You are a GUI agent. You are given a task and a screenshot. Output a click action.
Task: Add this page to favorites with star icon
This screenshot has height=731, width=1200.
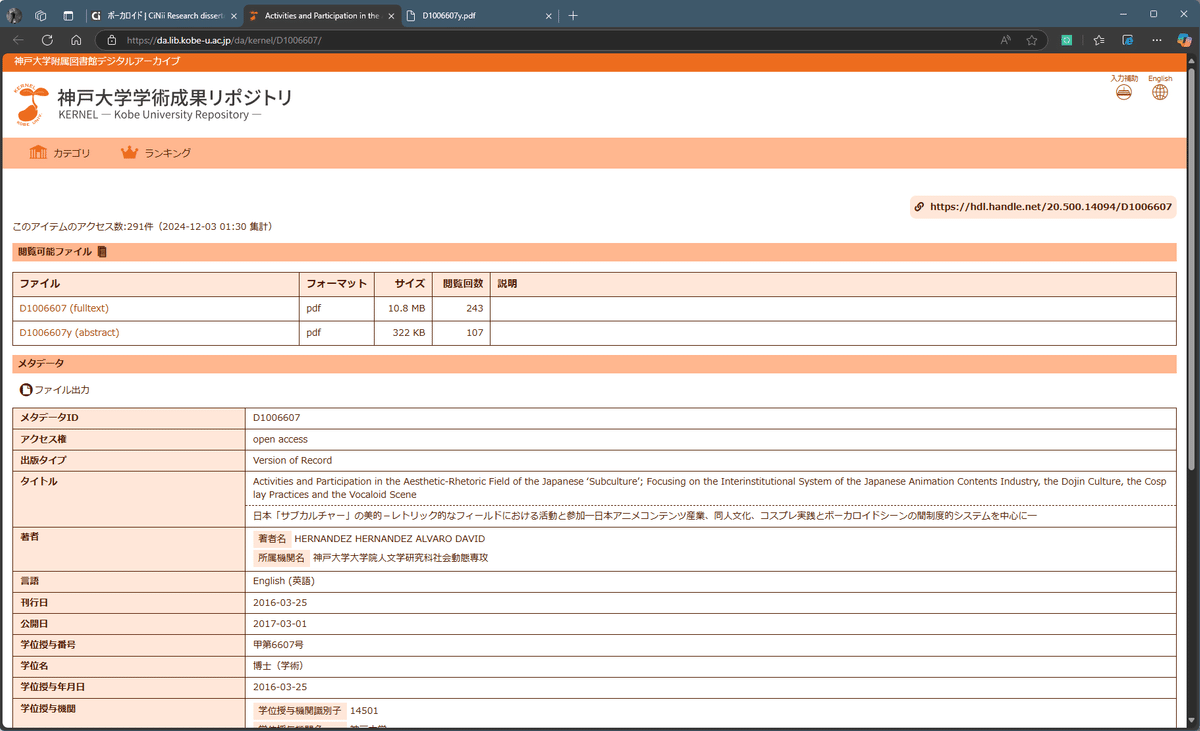point(1032,40)
